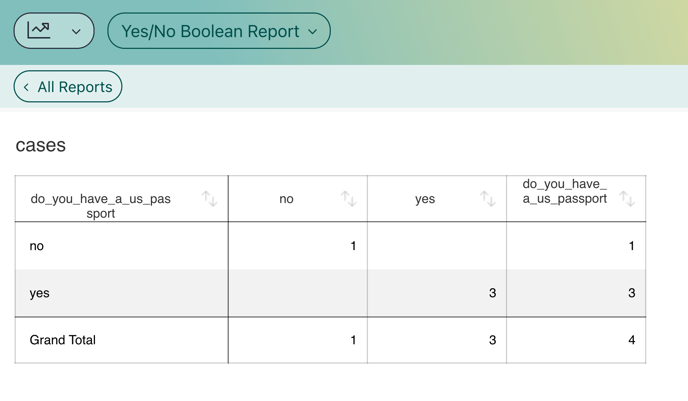The width and height of the screenshot is (688, 401).
Task: Expand the chart type dropdown chevron
Action: pyautogui.click(x=76, y=32)
